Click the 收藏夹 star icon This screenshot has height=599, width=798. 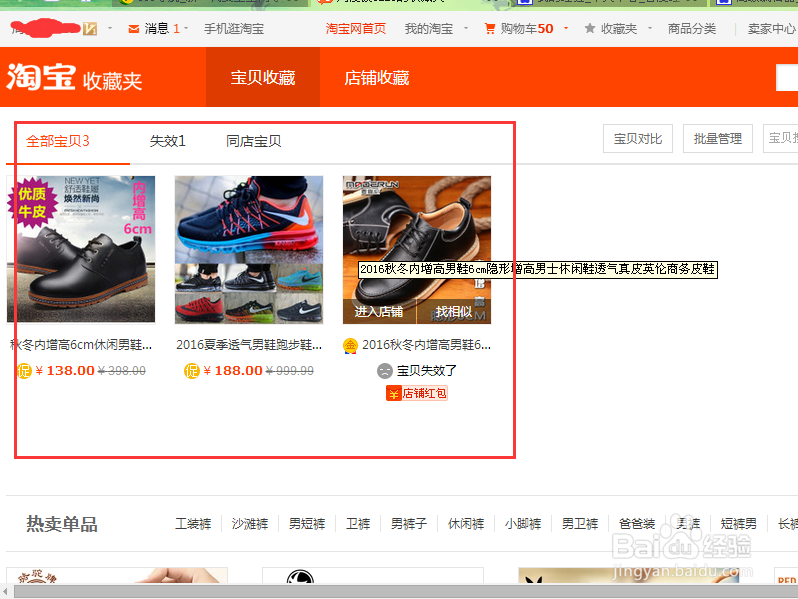pos(590,28)
